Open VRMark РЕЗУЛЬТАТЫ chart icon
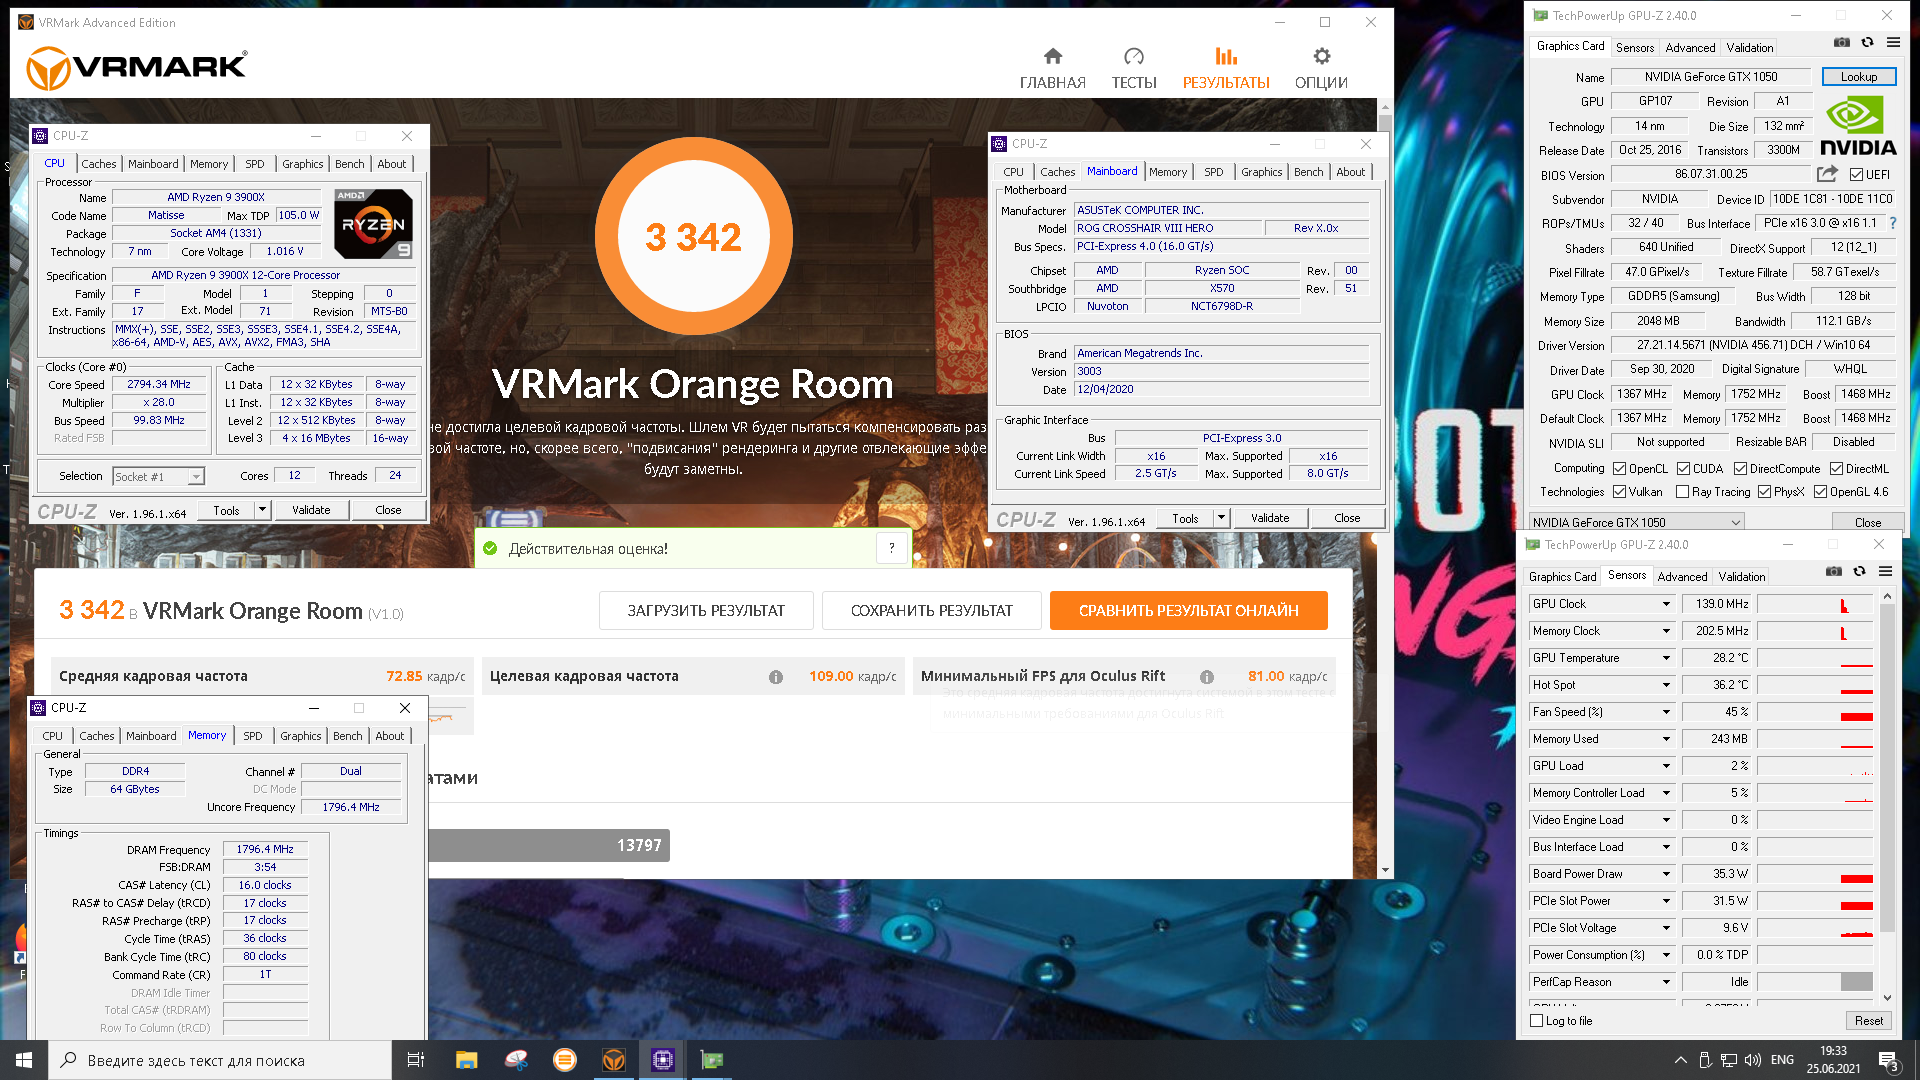The height and width of the screenshot is (1080, 1920). [x=1226, y=57]
